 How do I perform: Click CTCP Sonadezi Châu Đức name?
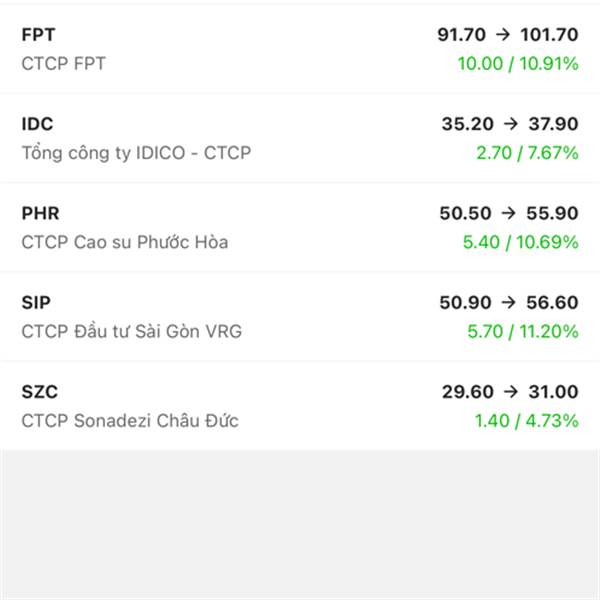pos(130,420)
